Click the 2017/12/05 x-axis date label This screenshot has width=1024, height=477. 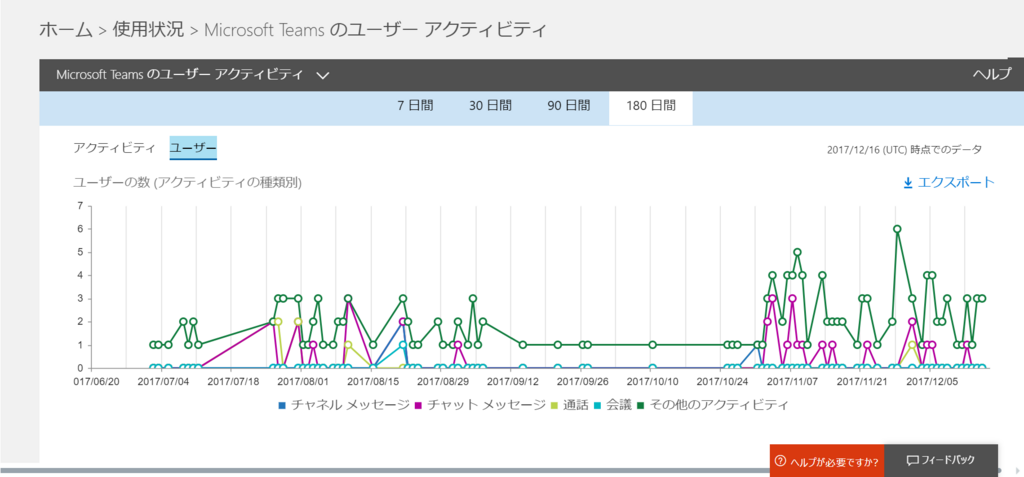pyautogui.click(x=932, y=380)
